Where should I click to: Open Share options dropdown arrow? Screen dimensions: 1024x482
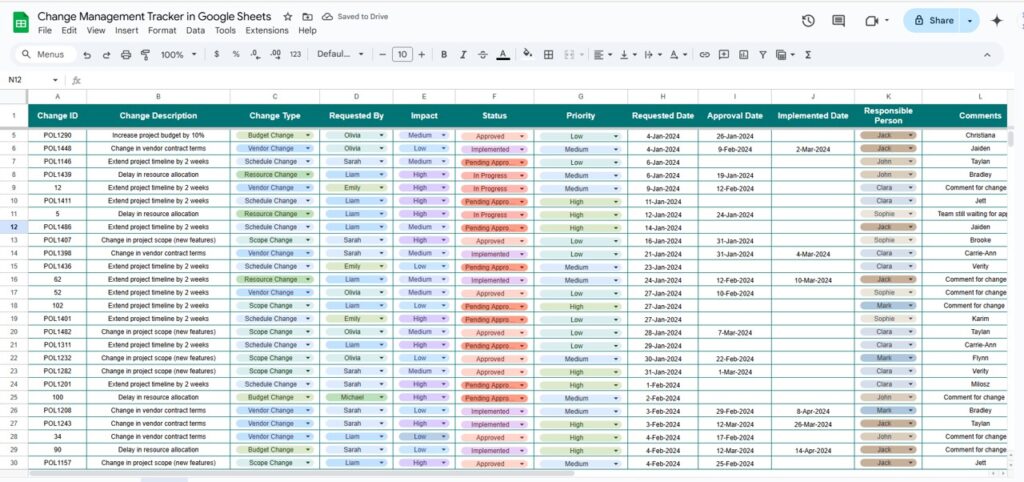[970, 21]
